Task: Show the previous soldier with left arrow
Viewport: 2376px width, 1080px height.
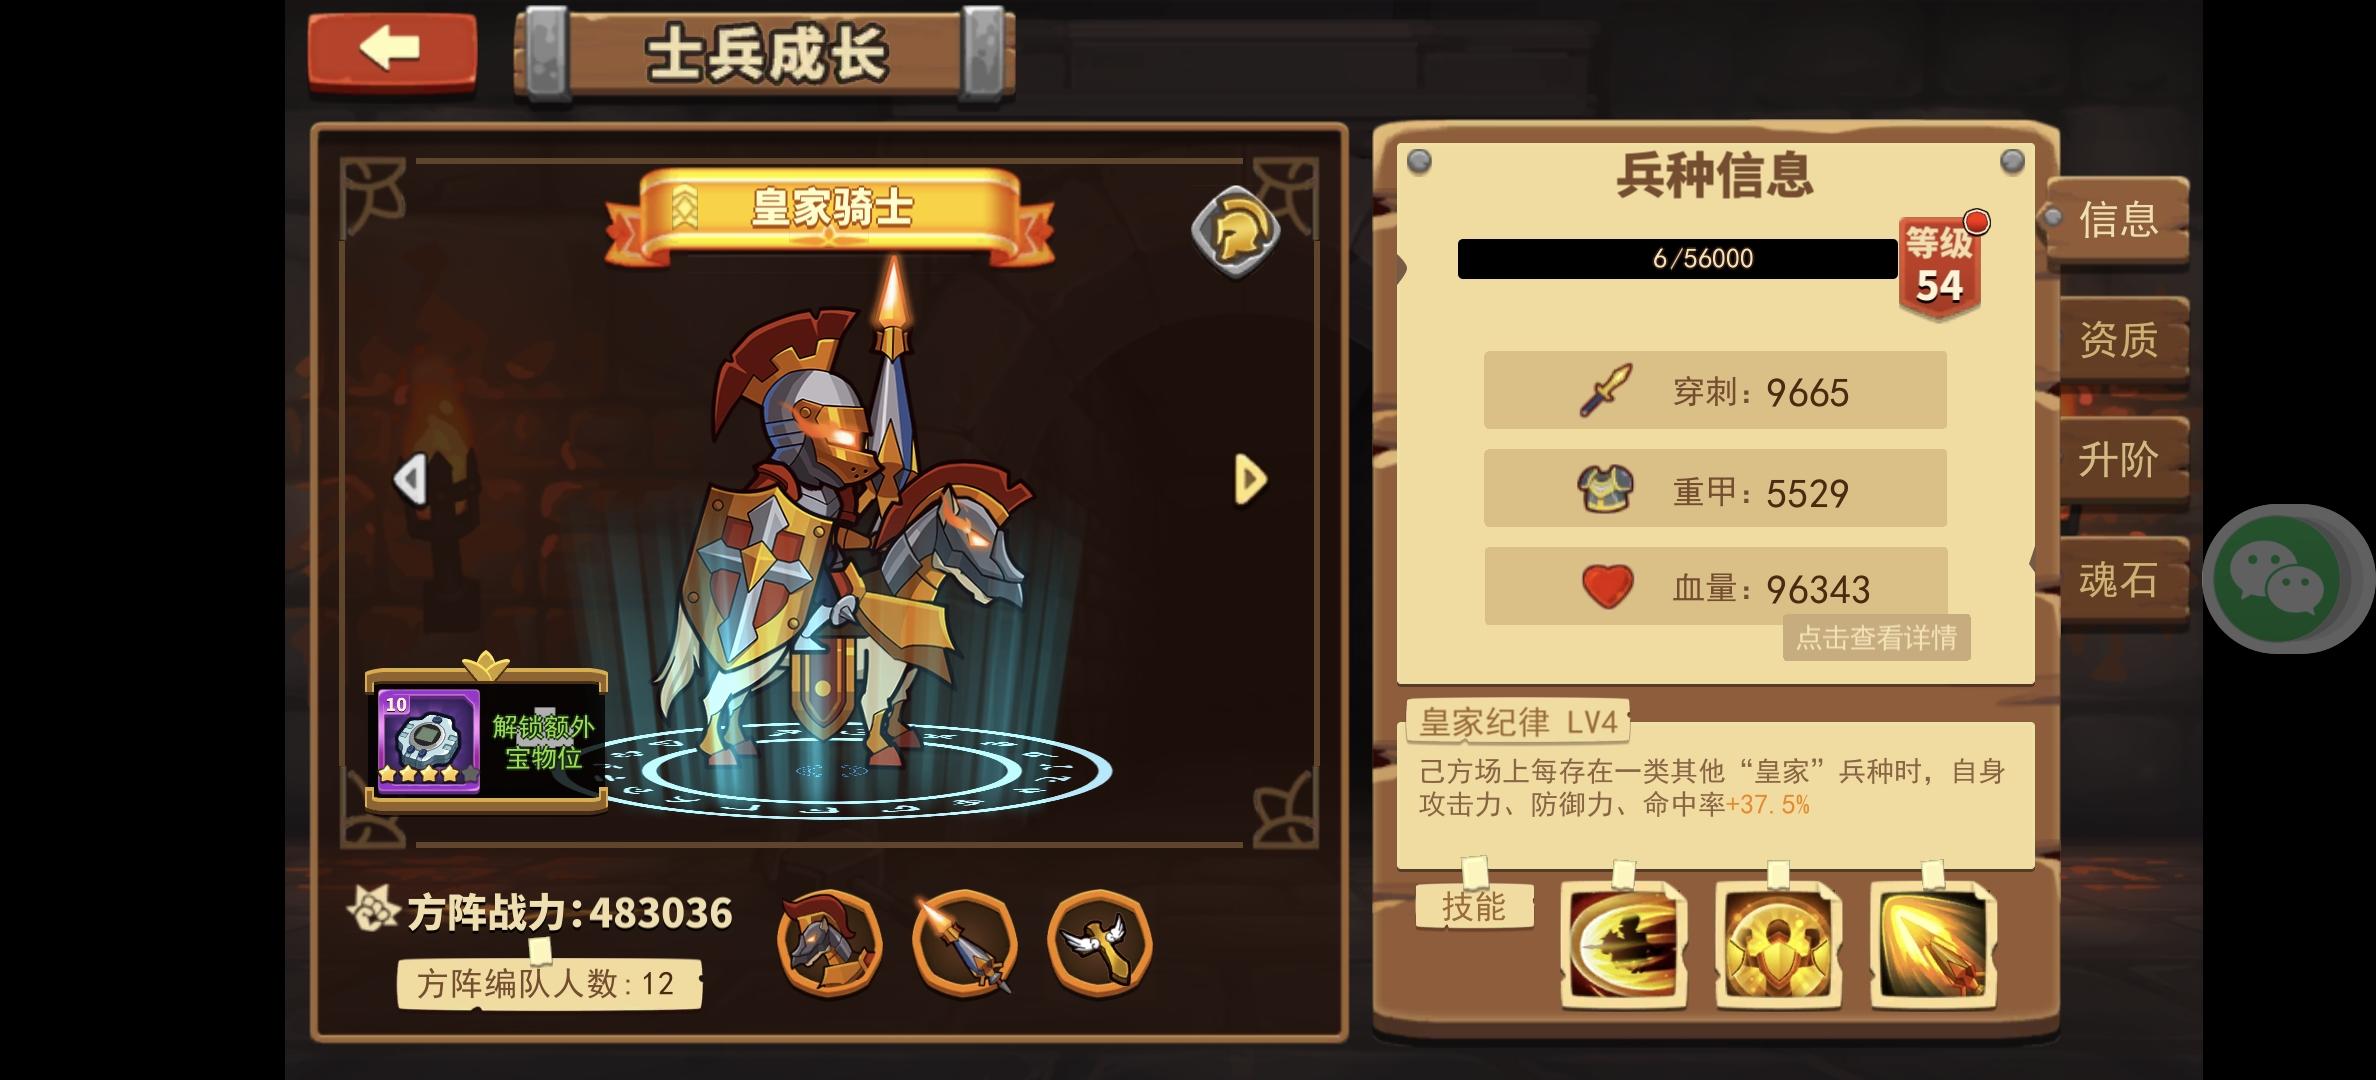Action: (411, 480)
